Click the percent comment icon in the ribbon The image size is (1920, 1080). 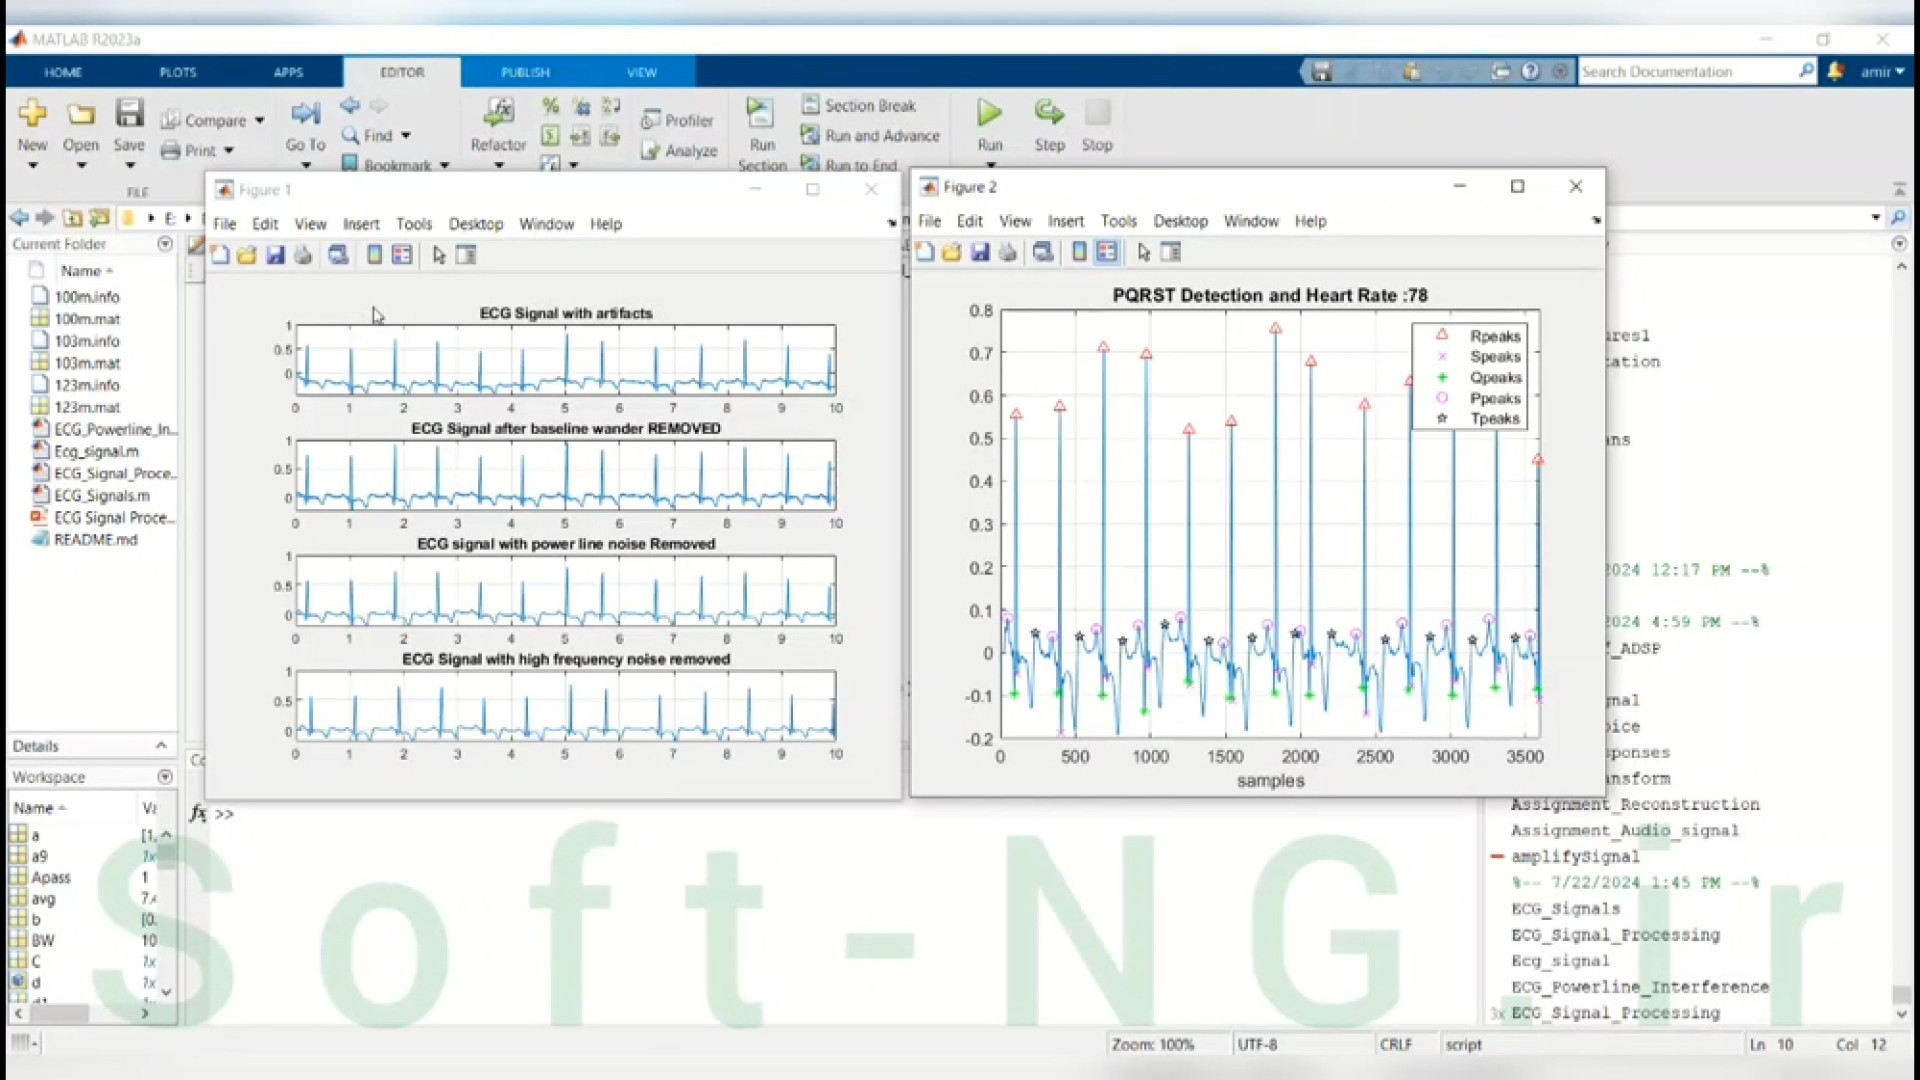point(550,105)
